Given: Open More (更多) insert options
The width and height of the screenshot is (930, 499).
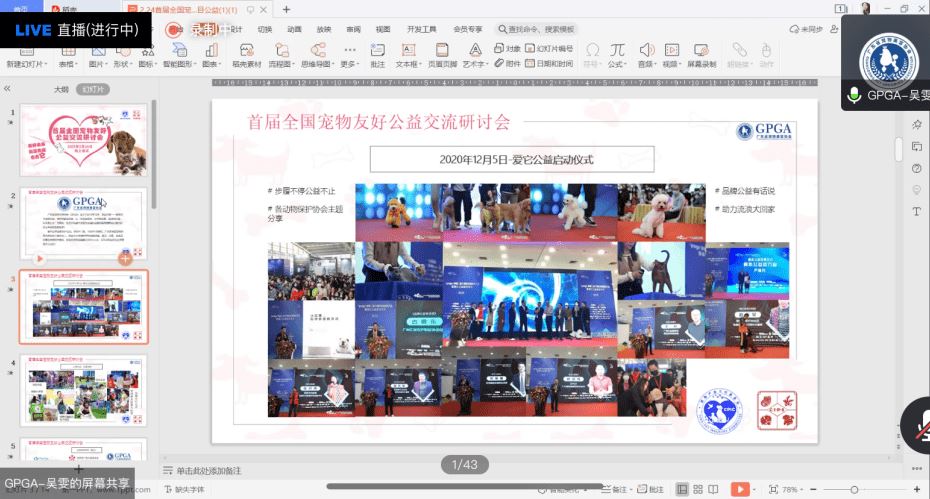Looking at the screenshot, I should coord(350,56).
